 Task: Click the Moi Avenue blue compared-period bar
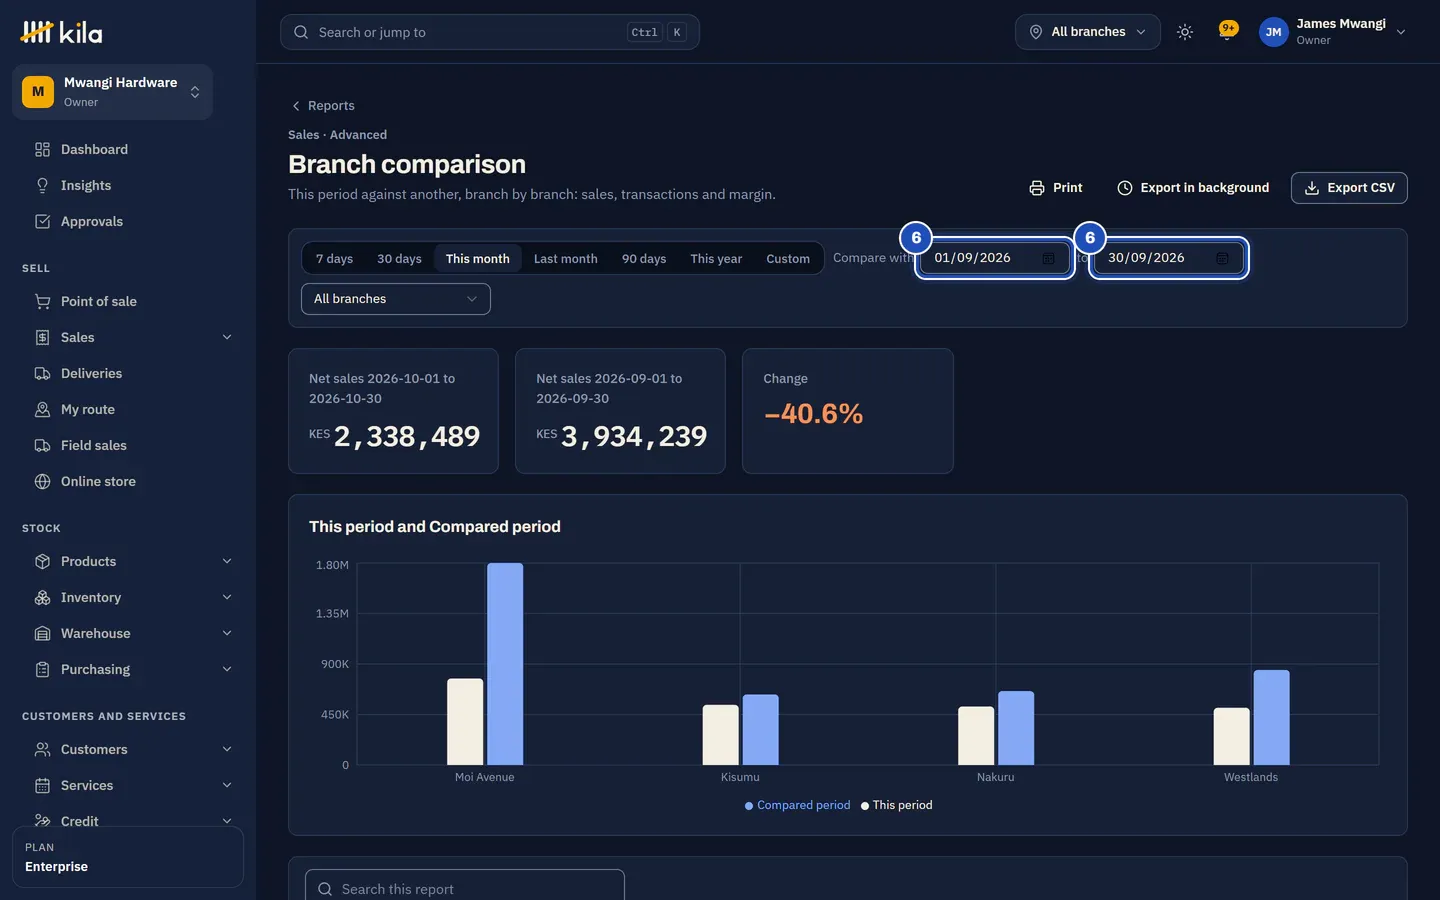(x=505, y=664)
